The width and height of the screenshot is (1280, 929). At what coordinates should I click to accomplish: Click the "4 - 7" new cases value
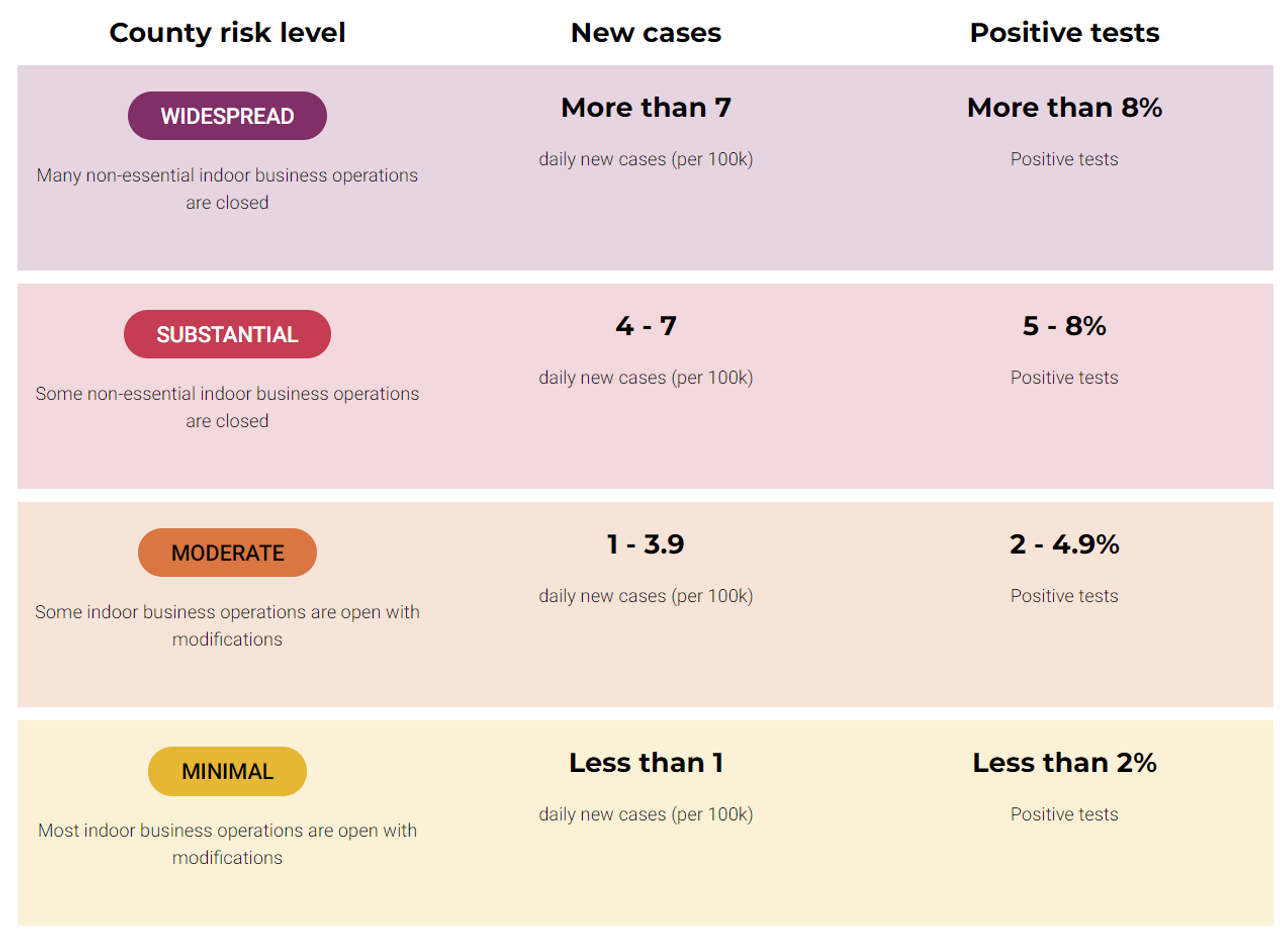pos(645,326)
